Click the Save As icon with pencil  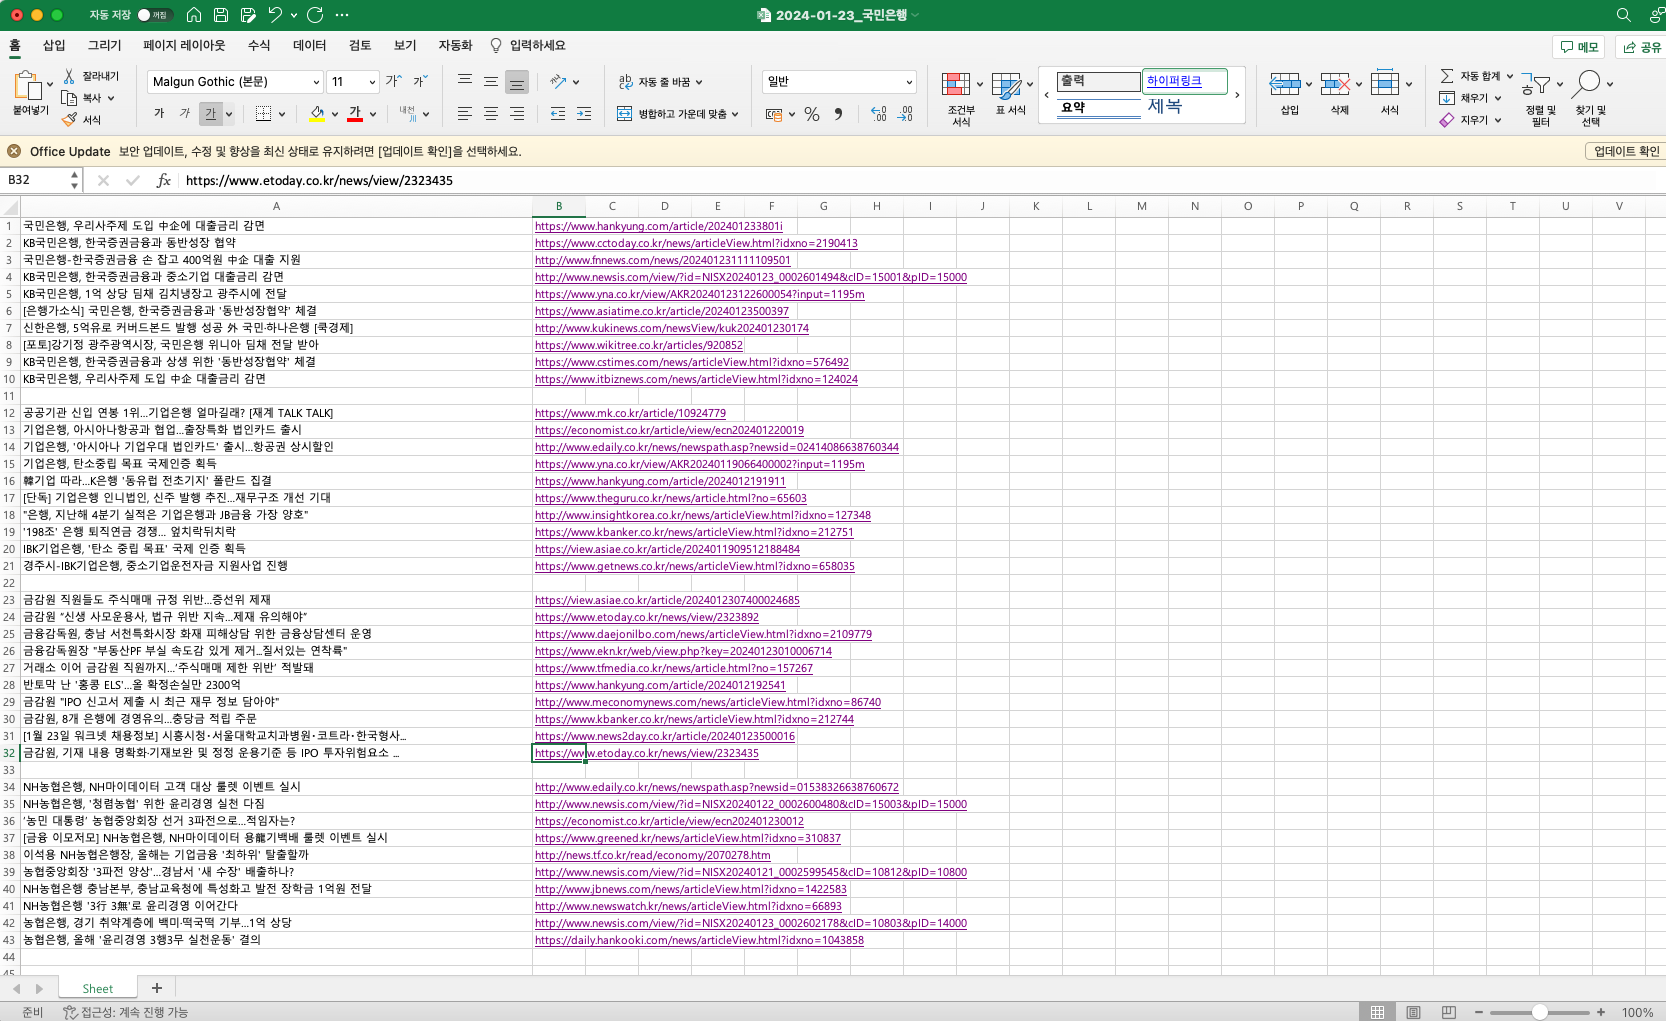[248, 15]
